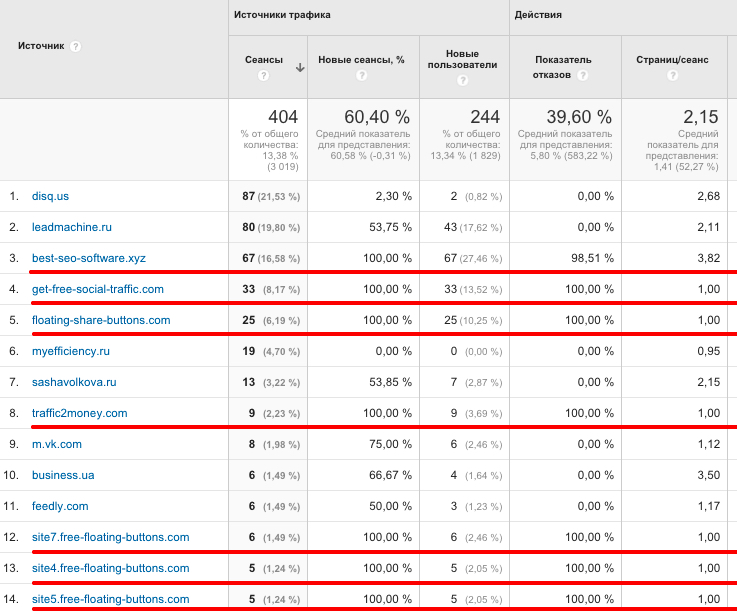Open the get-free-social-traffic.com link

98,289
